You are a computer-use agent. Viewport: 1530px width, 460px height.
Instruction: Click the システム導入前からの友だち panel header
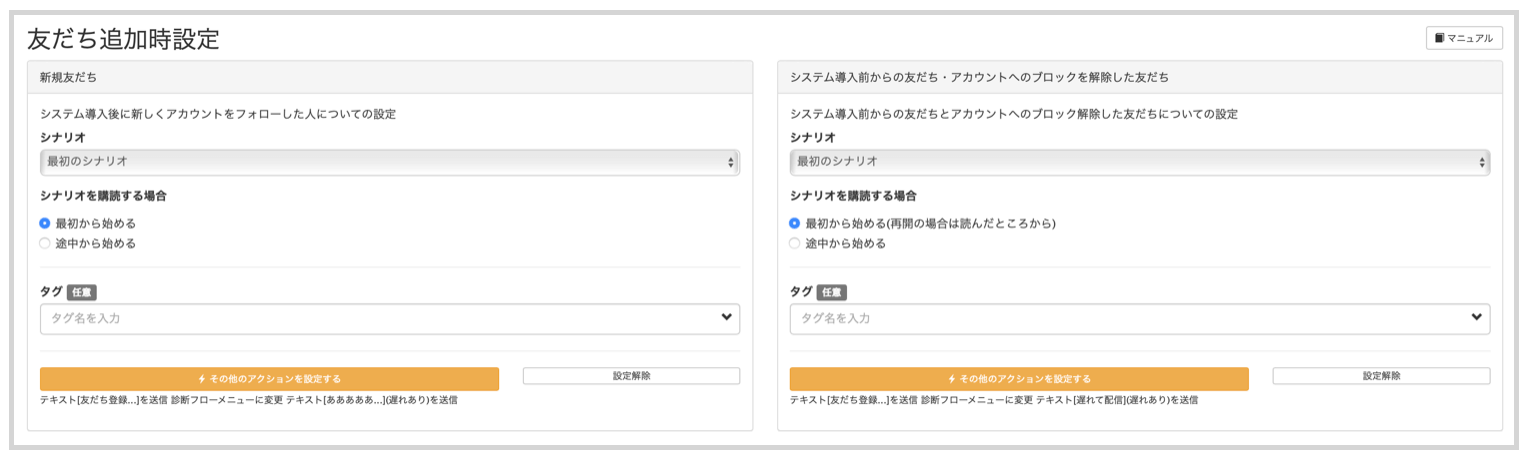tap(1139, 77)
